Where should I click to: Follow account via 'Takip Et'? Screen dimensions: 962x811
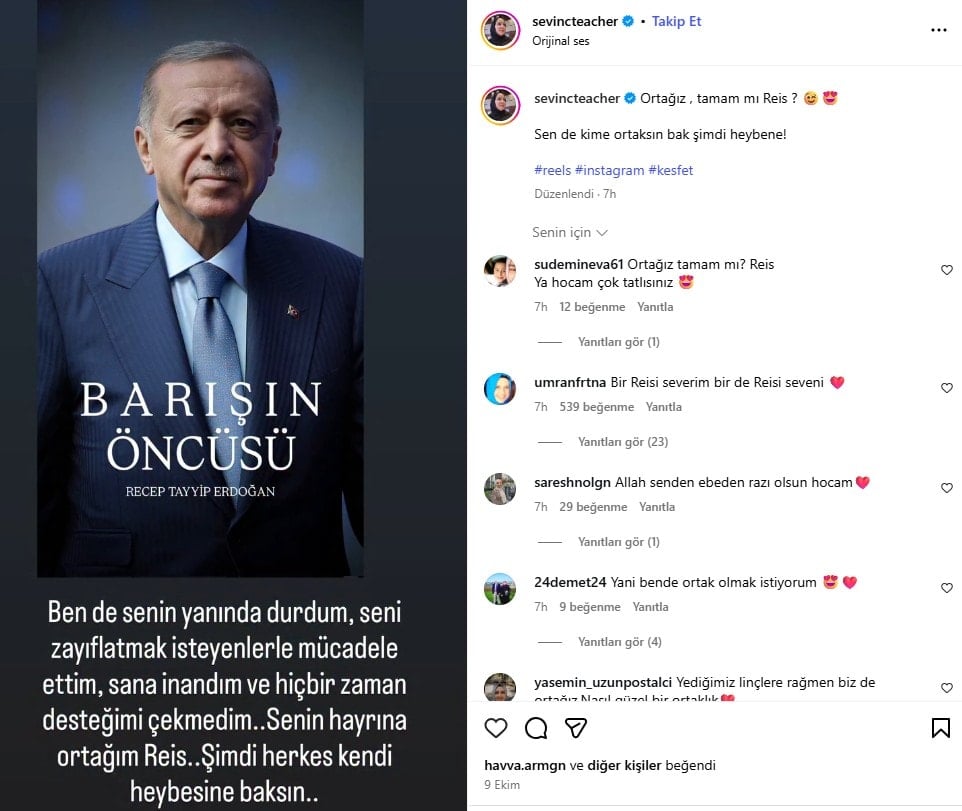click(676, 21)
